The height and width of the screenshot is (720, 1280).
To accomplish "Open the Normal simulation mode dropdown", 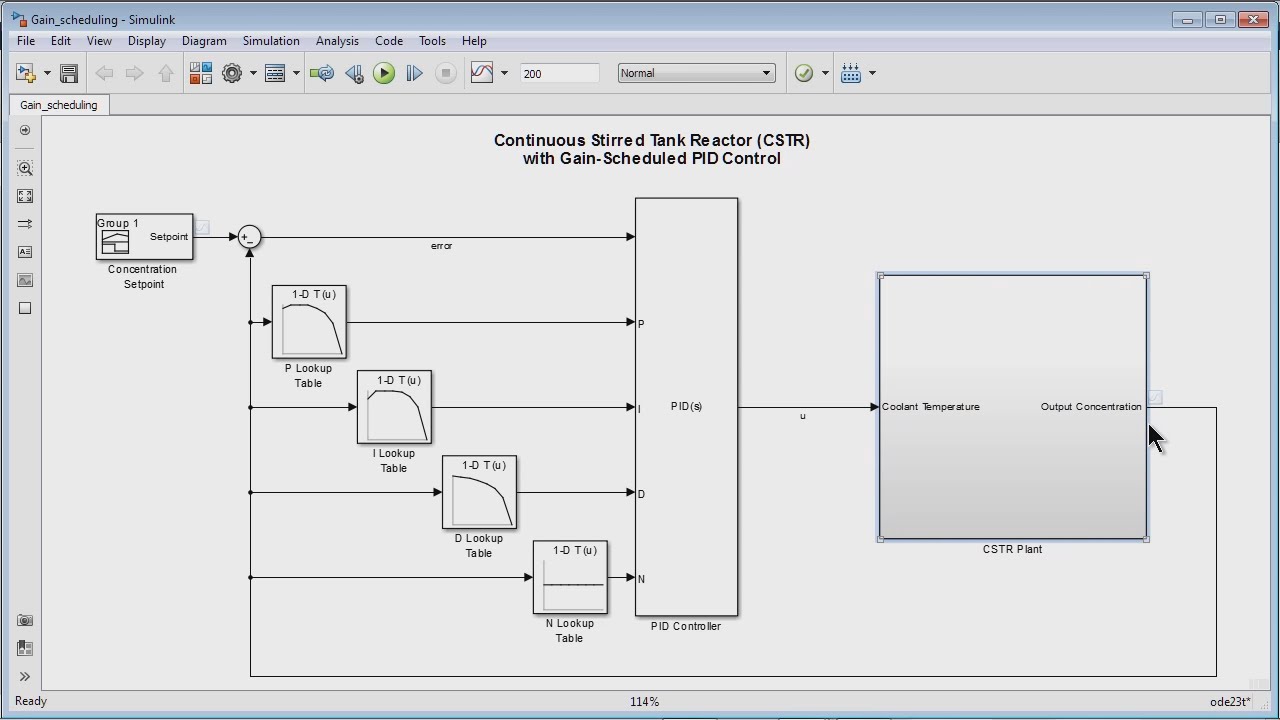I will pyautogui.click(x=696, y=73).
